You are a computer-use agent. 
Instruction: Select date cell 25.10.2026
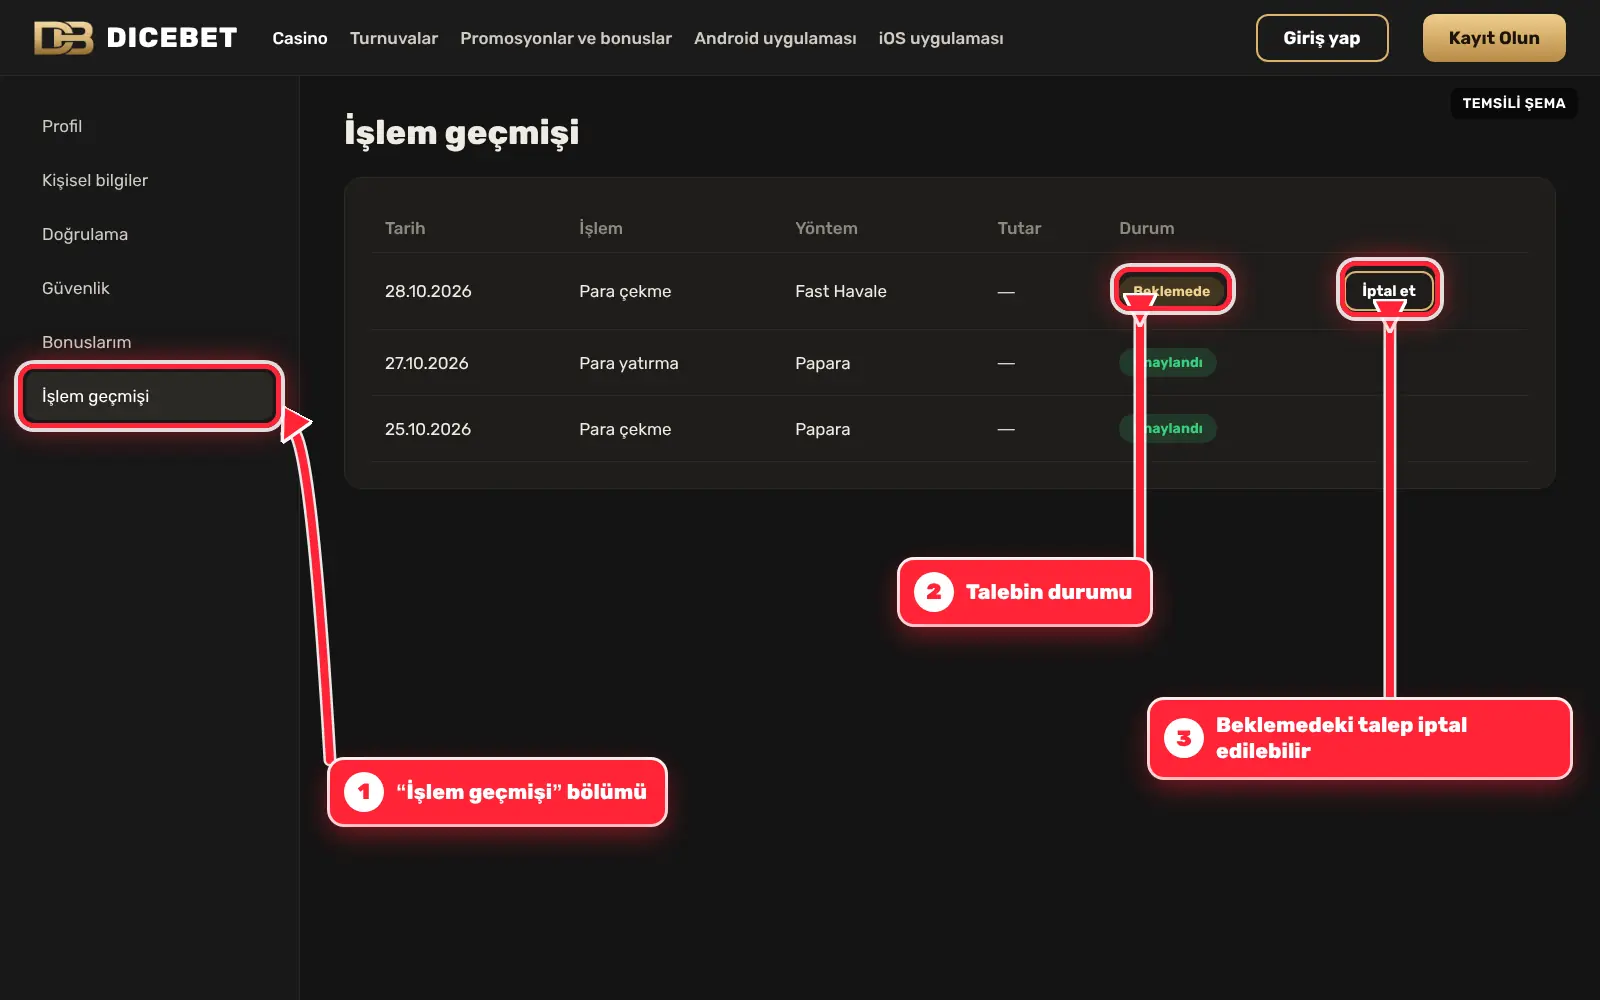coord(428,429)
